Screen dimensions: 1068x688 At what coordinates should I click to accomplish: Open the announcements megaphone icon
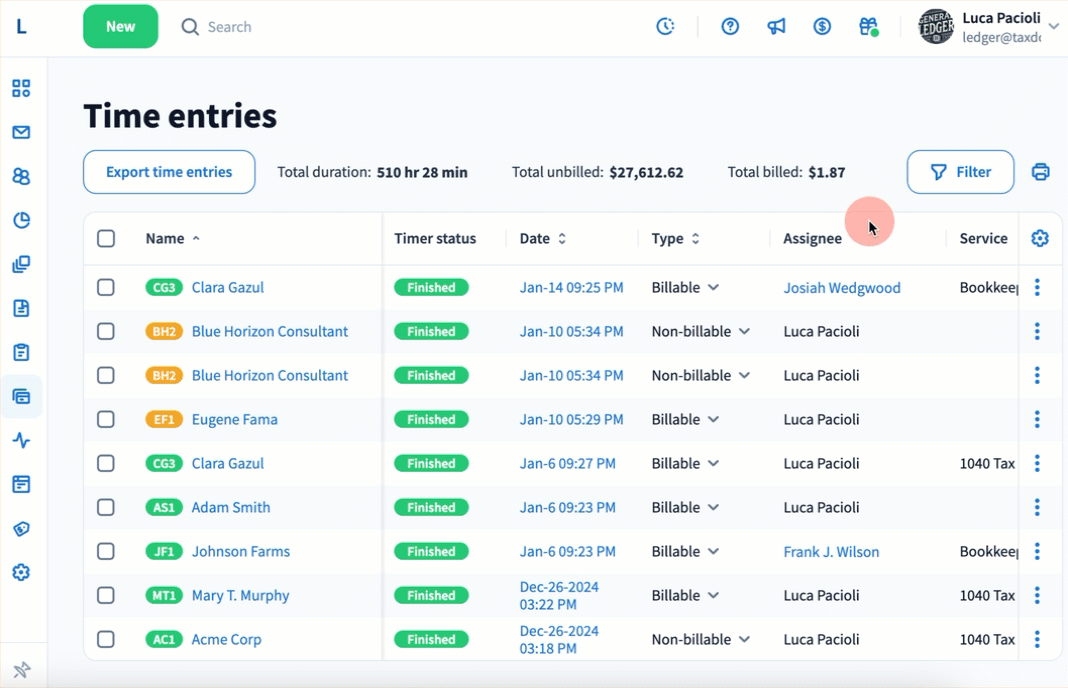[x=776, y=27]
